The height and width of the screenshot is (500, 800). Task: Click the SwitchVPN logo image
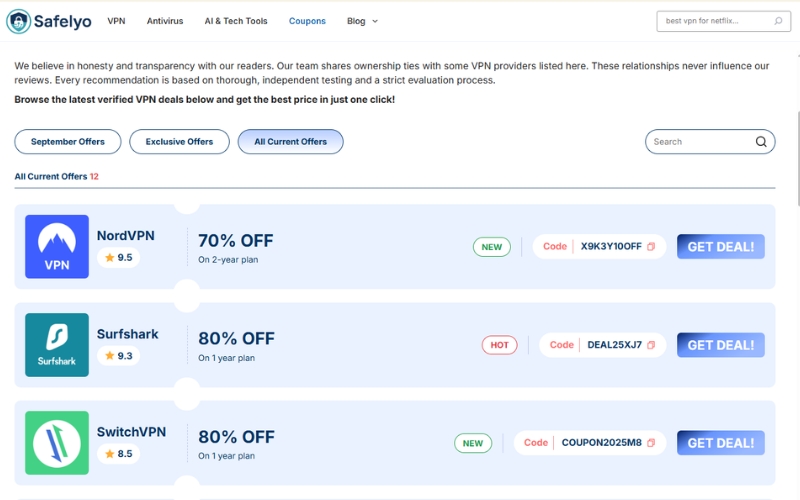(x=57, y=443)
